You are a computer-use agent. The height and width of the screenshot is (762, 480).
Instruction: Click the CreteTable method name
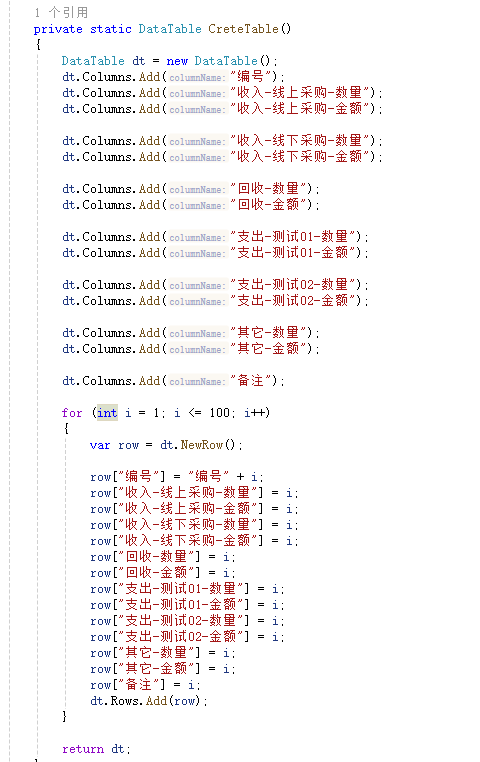[243, 29]
